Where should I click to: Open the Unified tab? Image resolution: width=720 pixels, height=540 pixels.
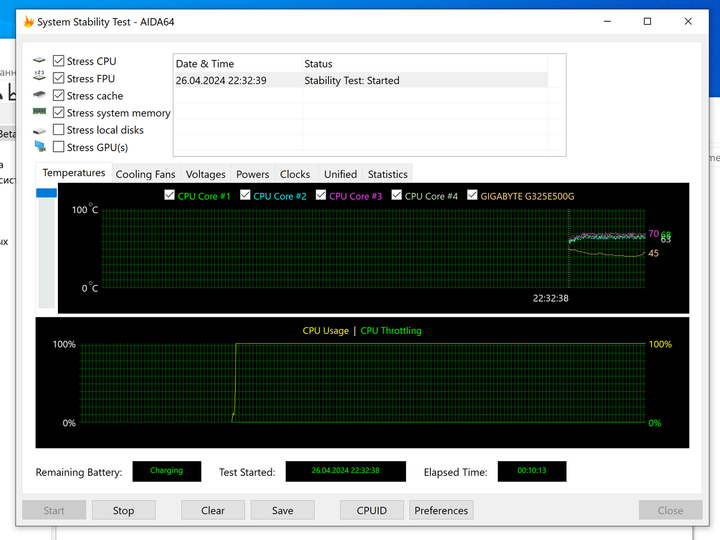(340, 174)
